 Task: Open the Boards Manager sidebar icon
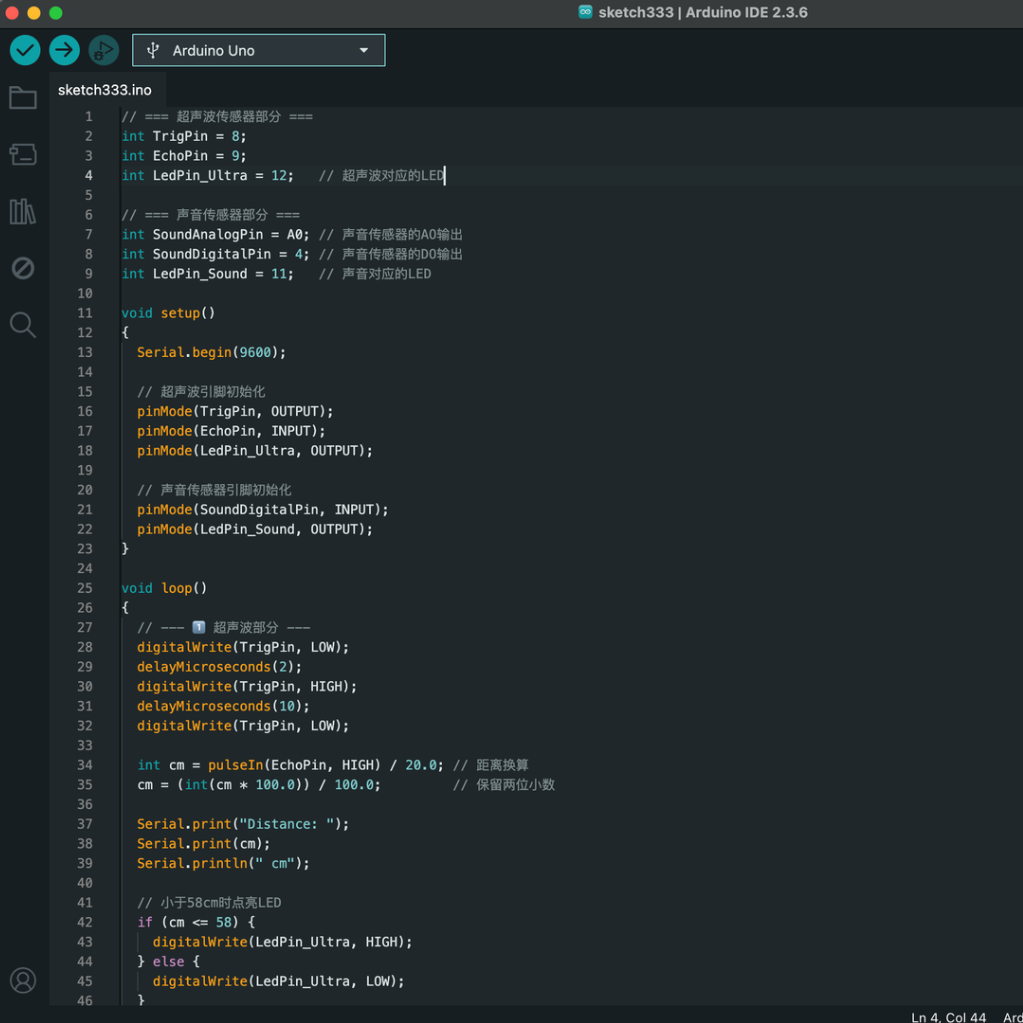pyautogui.click(x=22, y=153)
